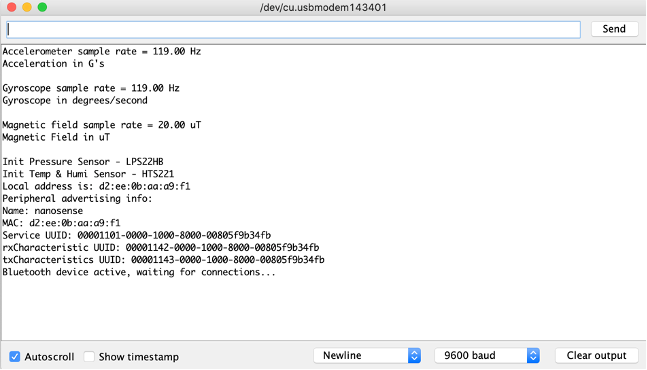Click the txCharacteristics UUID 00001143 line
647x370 pixels.
163,260
